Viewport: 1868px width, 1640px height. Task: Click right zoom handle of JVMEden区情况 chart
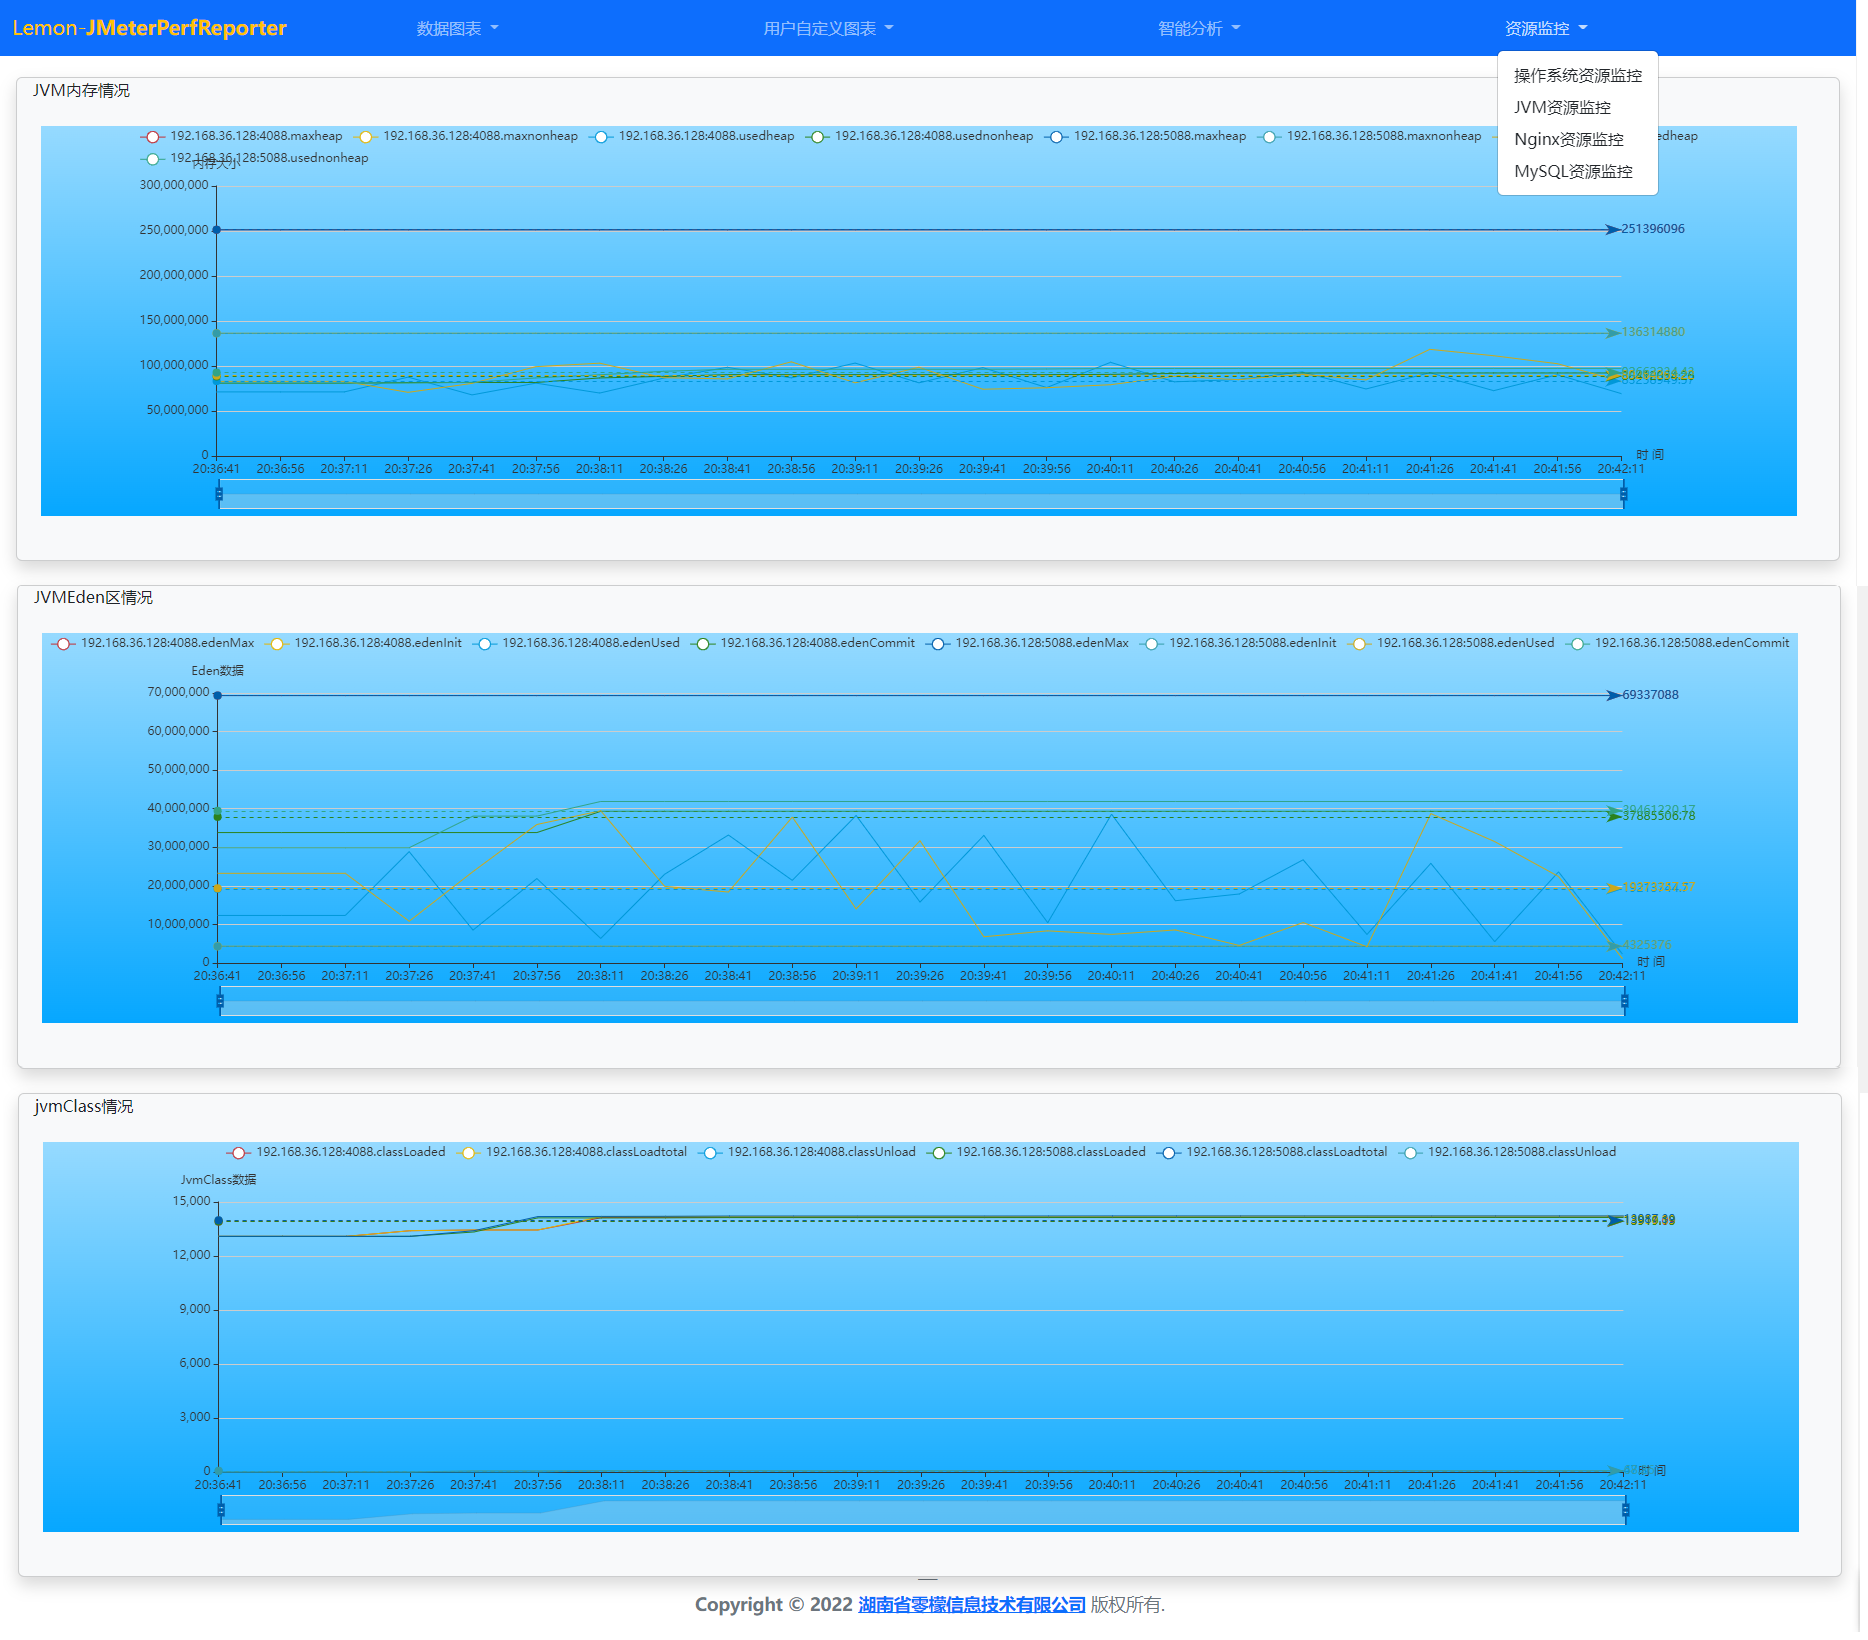click(1624, 1001)
